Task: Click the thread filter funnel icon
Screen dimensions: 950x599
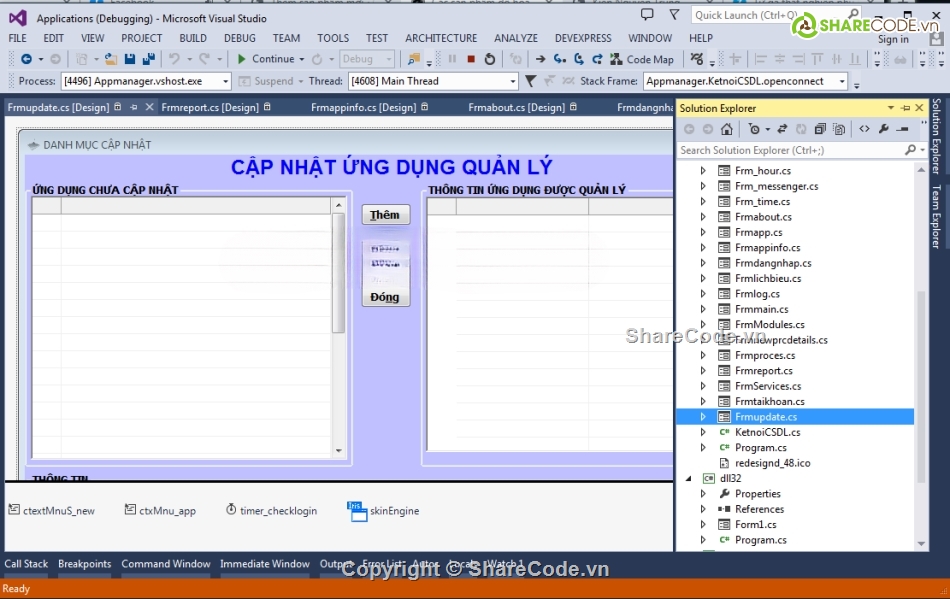Action: tap(530, 81)
